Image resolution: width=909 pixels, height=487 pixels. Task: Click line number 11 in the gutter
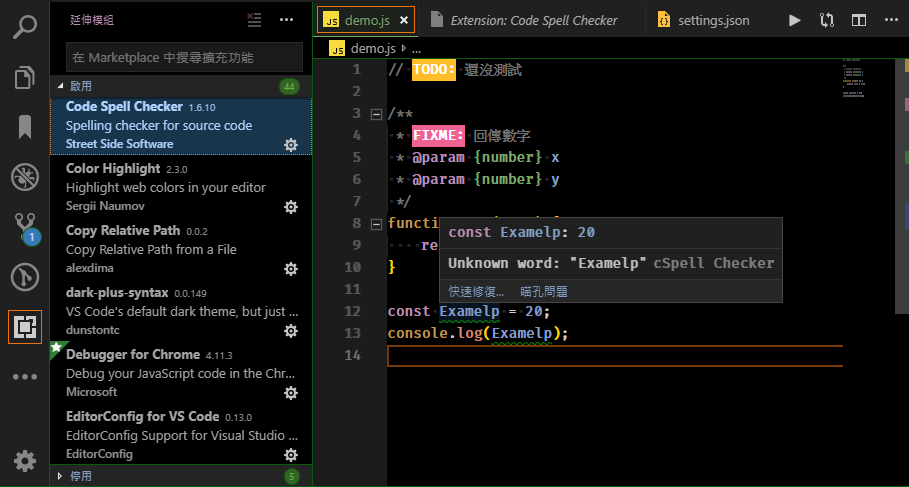[x=352, y=289]
